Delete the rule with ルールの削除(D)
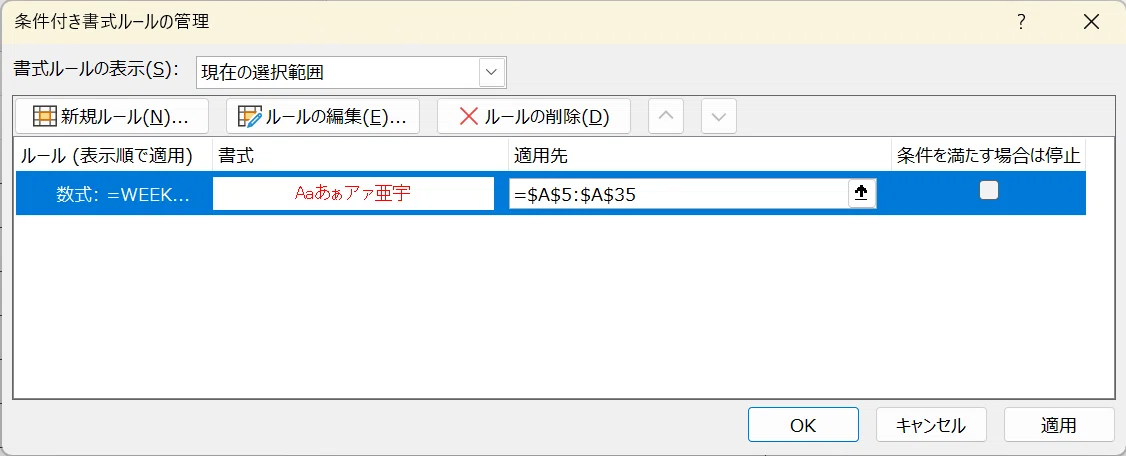This screenshot has height=456, width=1126. tap(534, 116)
